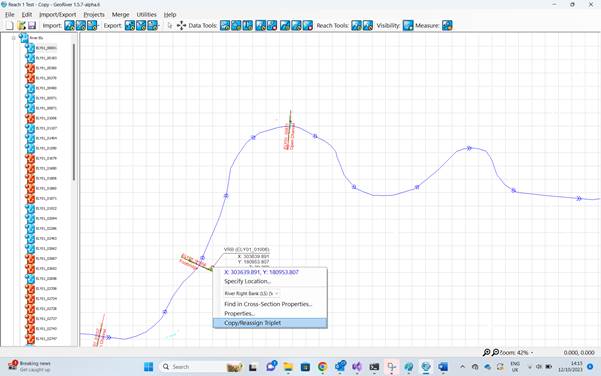Open Google Chrome from the taskbar
Screen dimensions: 601x376
[323, 367]
